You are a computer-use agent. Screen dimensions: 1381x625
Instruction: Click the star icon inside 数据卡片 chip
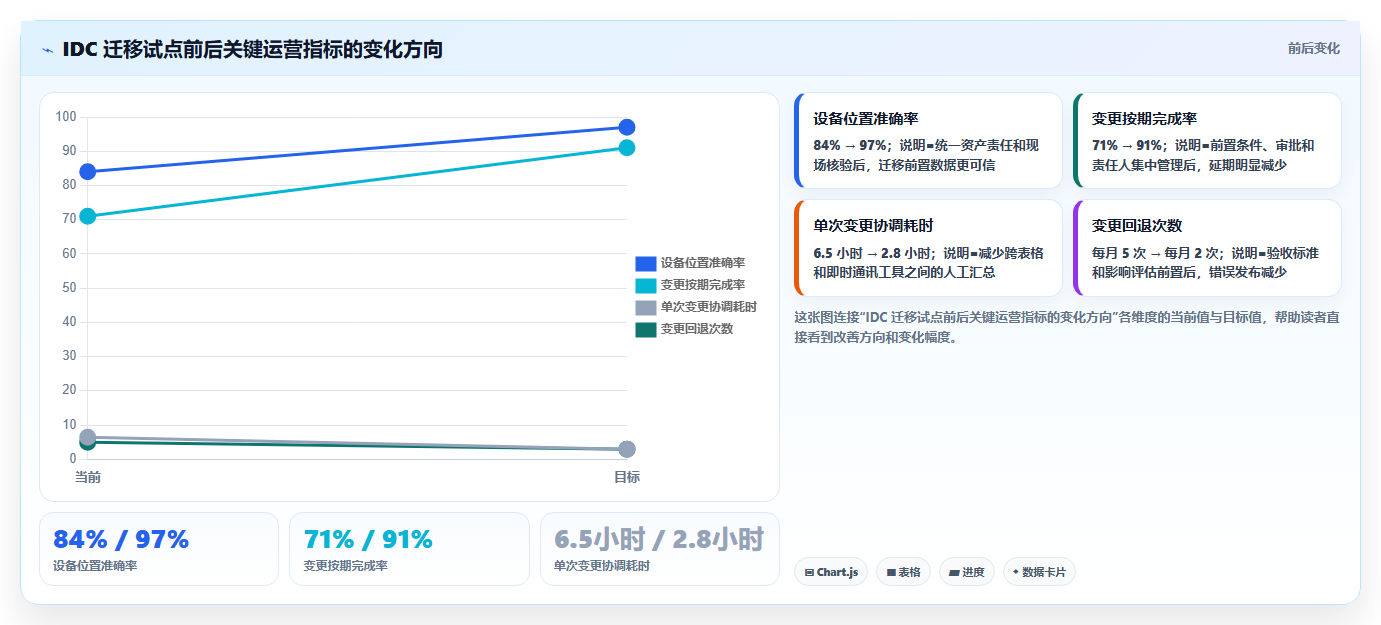pos(1016,572)
